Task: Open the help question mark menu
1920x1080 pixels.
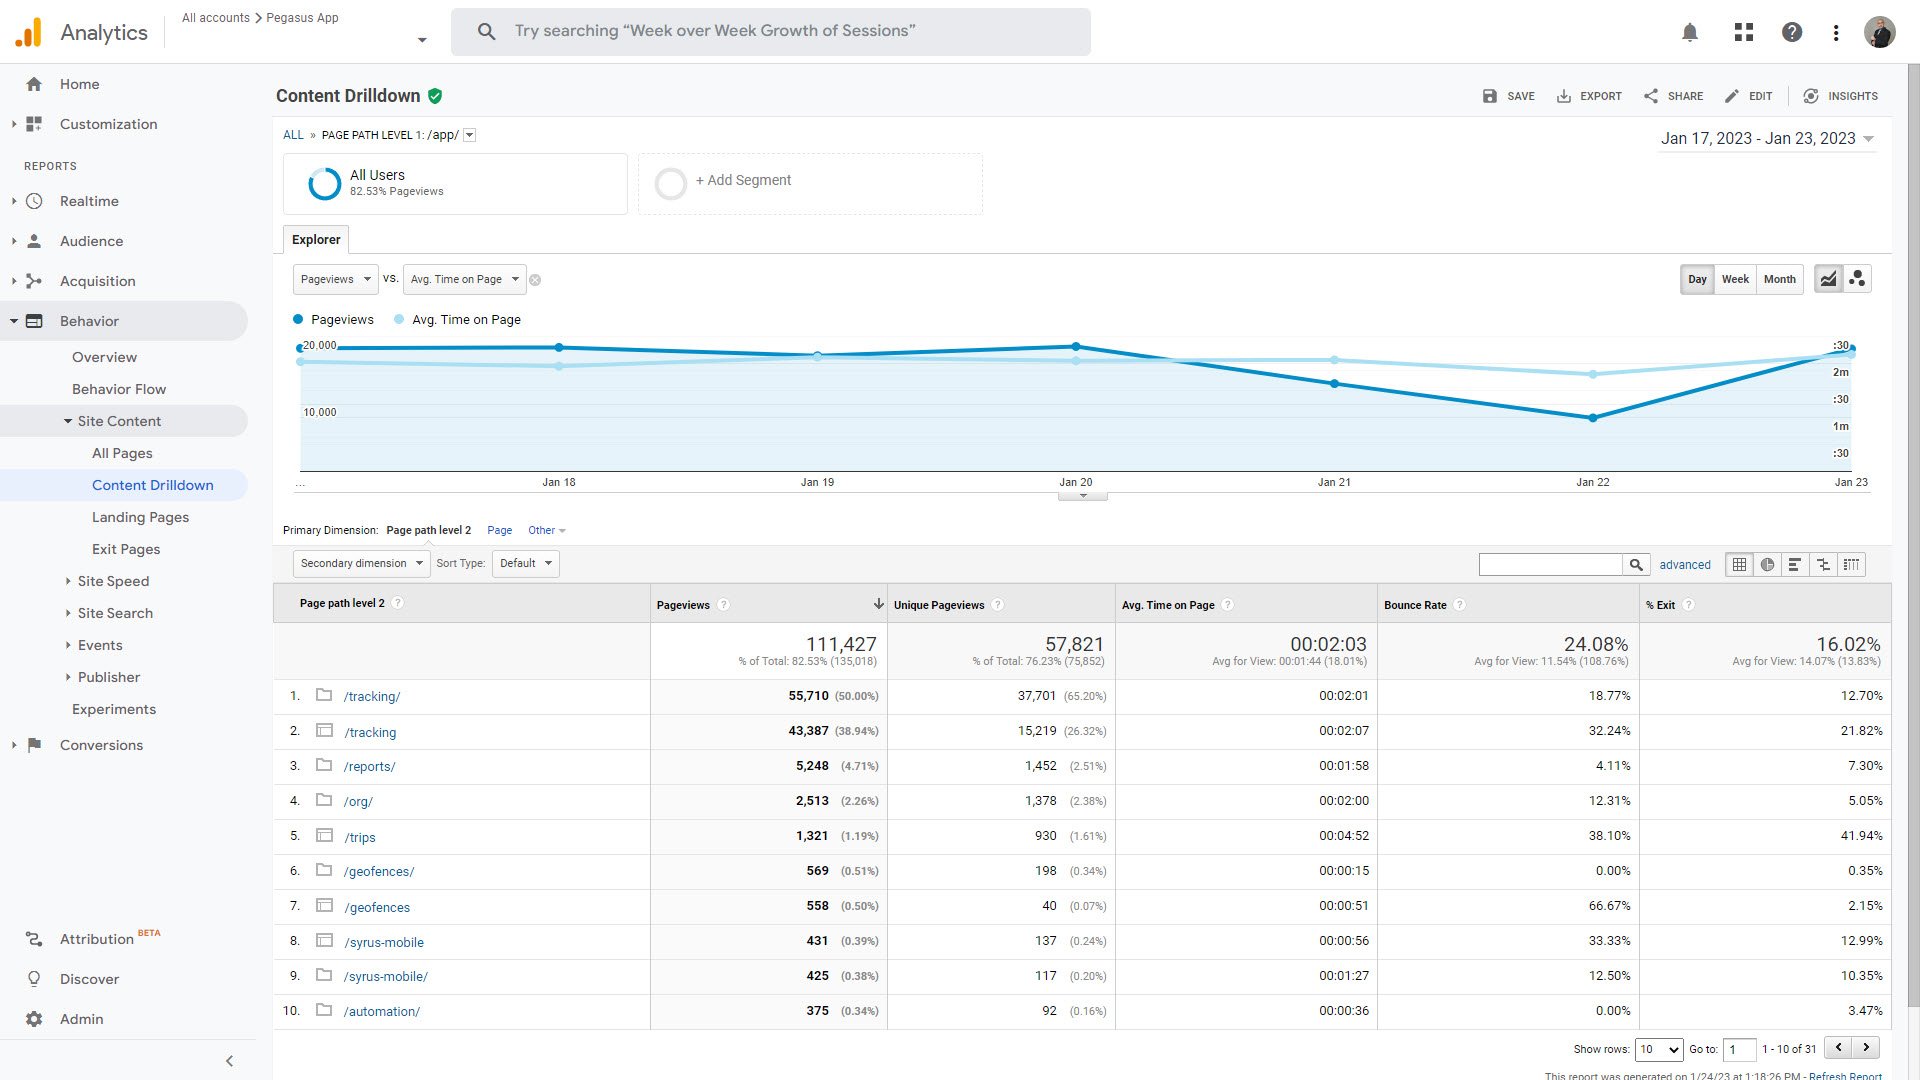Action: [x=1792, y=32]
